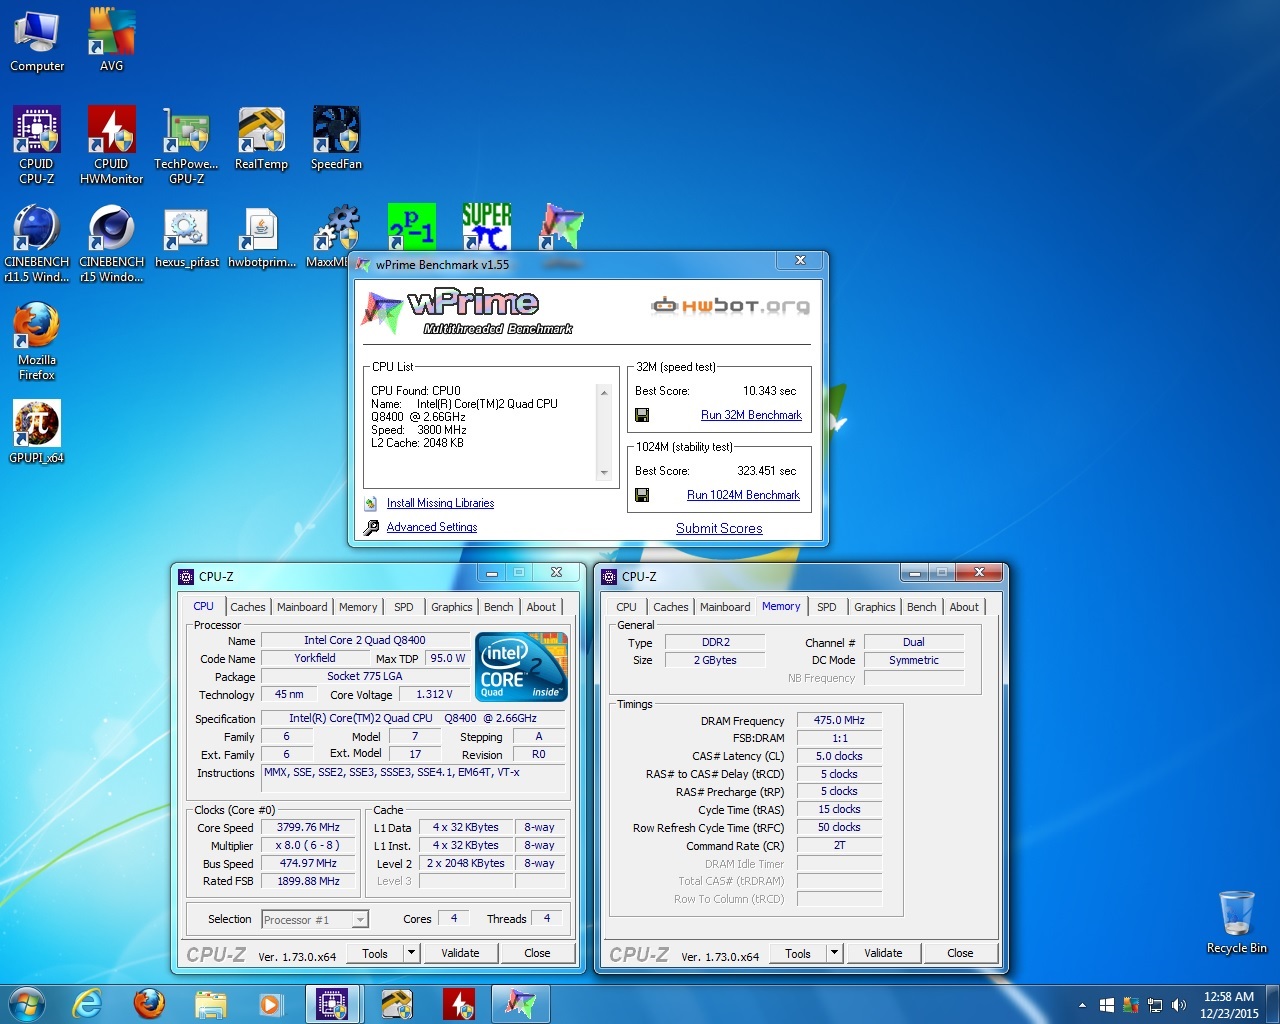This screenshot has width=1280, height=1024.
Task: Open Graphics tab in left CPU-Z
Action: tap(452, 607)
